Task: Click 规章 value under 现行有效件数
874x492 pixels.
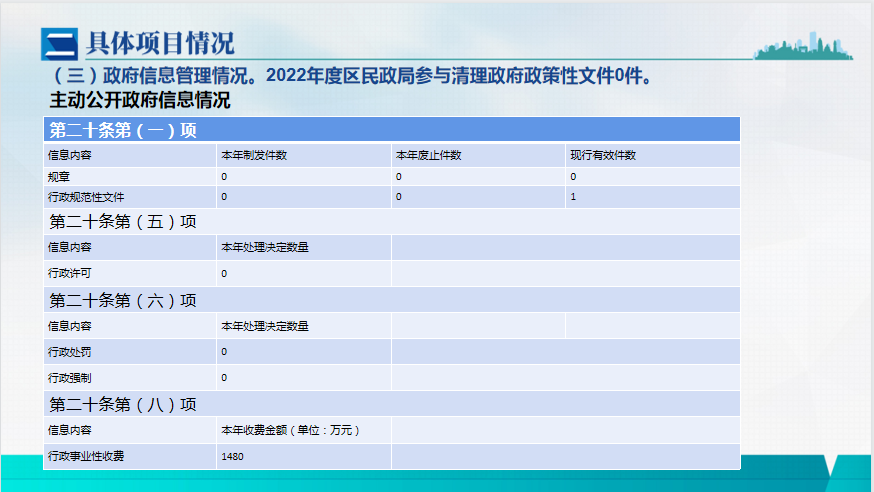Action: (573, 177)
